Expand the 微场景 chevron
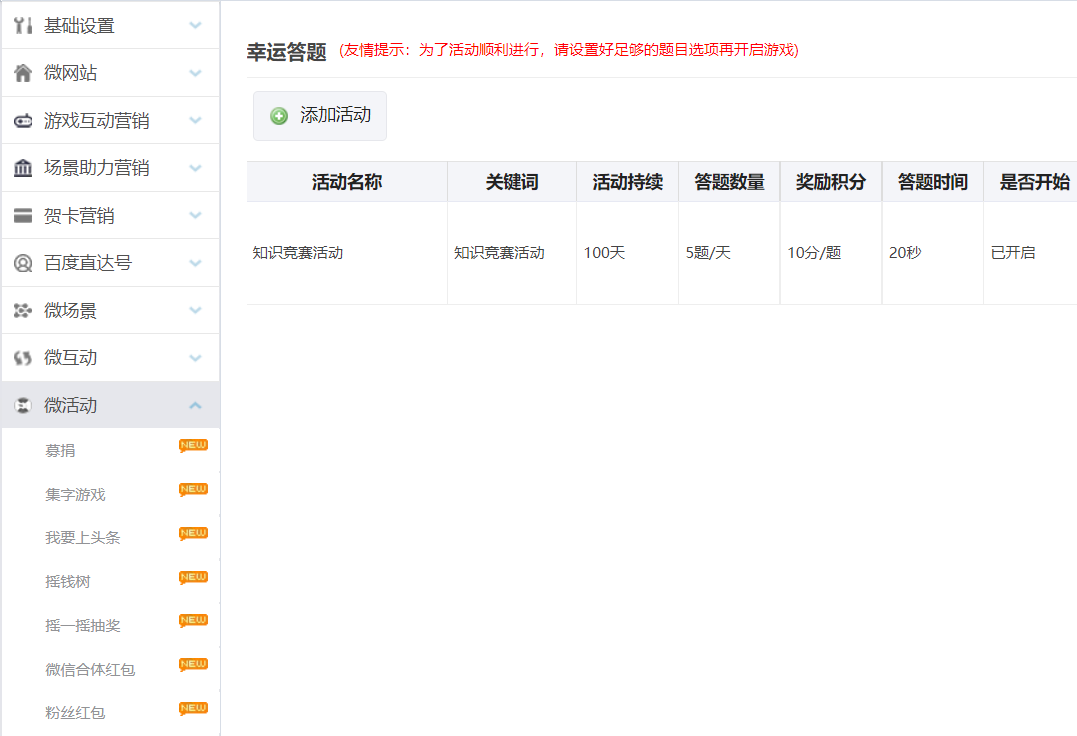This screenshot has width=1077, height=736. [195, 310]
